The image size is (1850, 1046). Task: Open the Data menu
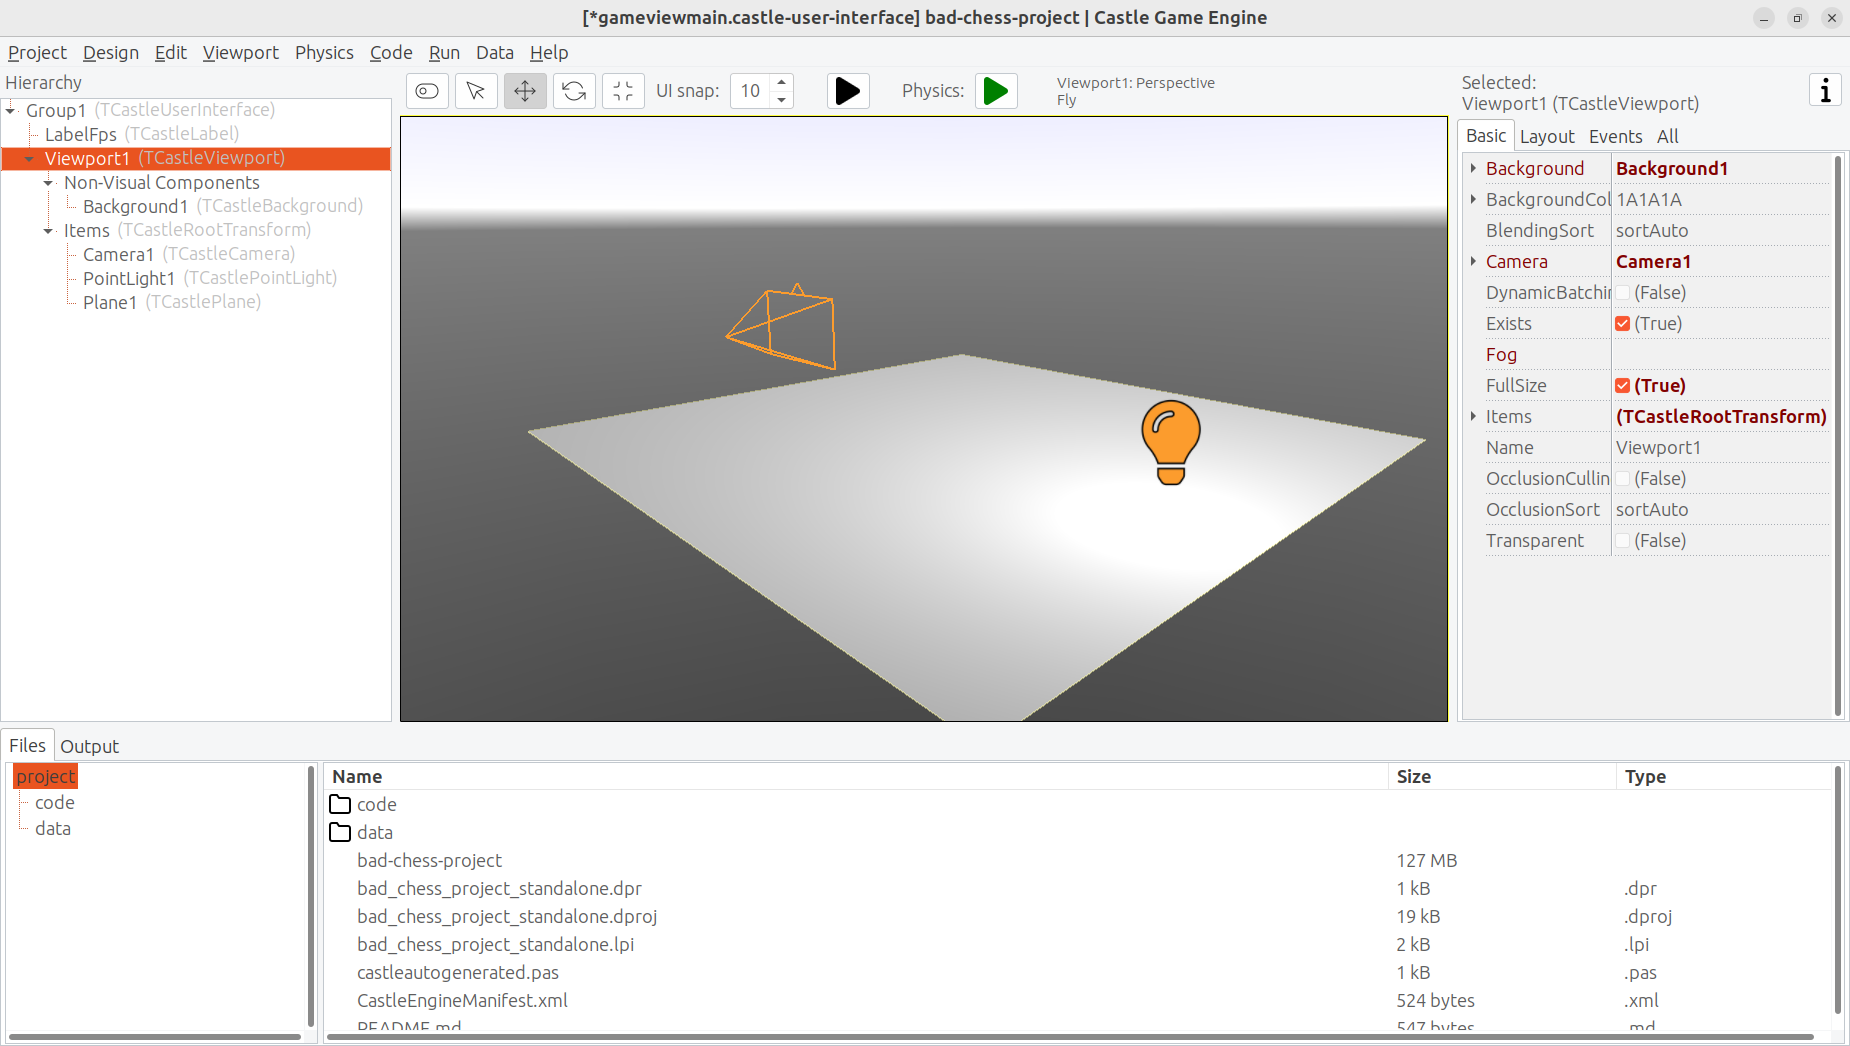point(495,53)
